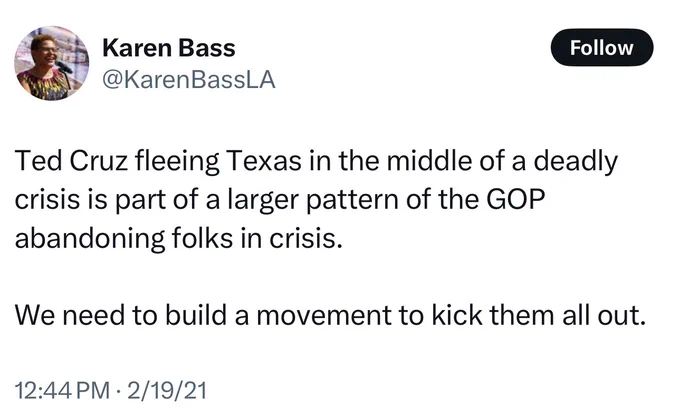The height and width of the screenshot is (417, 680).
Task: Click the word "Follow" inside black pill
Action: click(x=602, y=48)
